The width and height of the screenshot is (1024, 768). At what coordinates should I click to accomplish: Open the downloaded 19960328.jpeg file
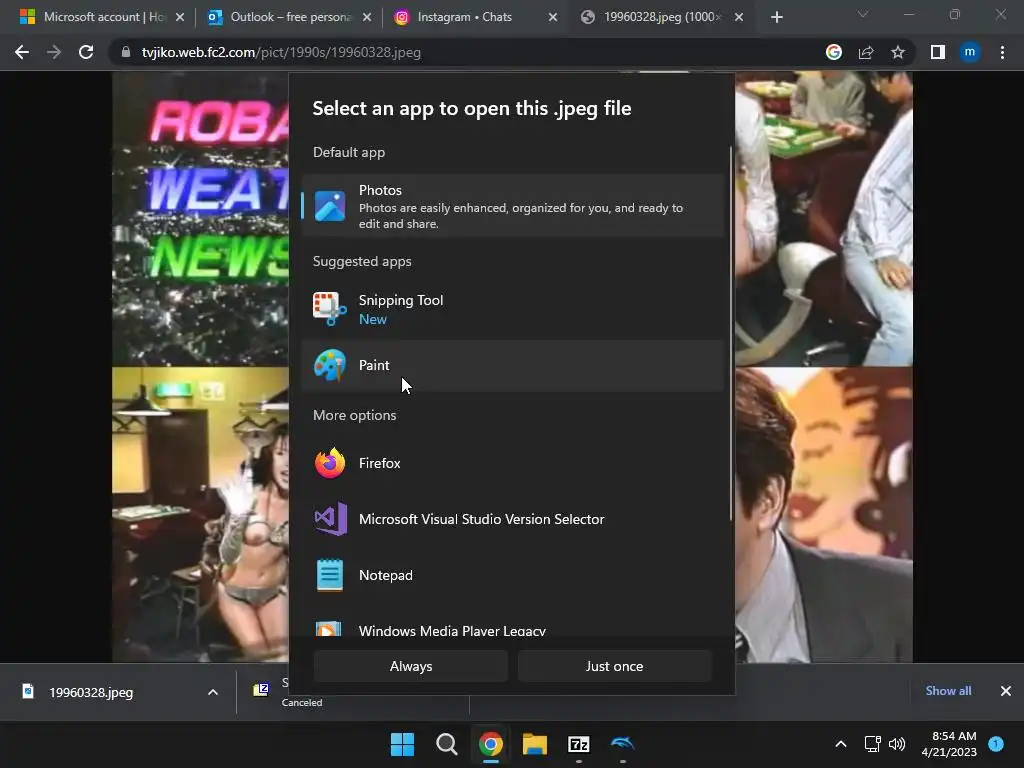[x=91, y=692]
